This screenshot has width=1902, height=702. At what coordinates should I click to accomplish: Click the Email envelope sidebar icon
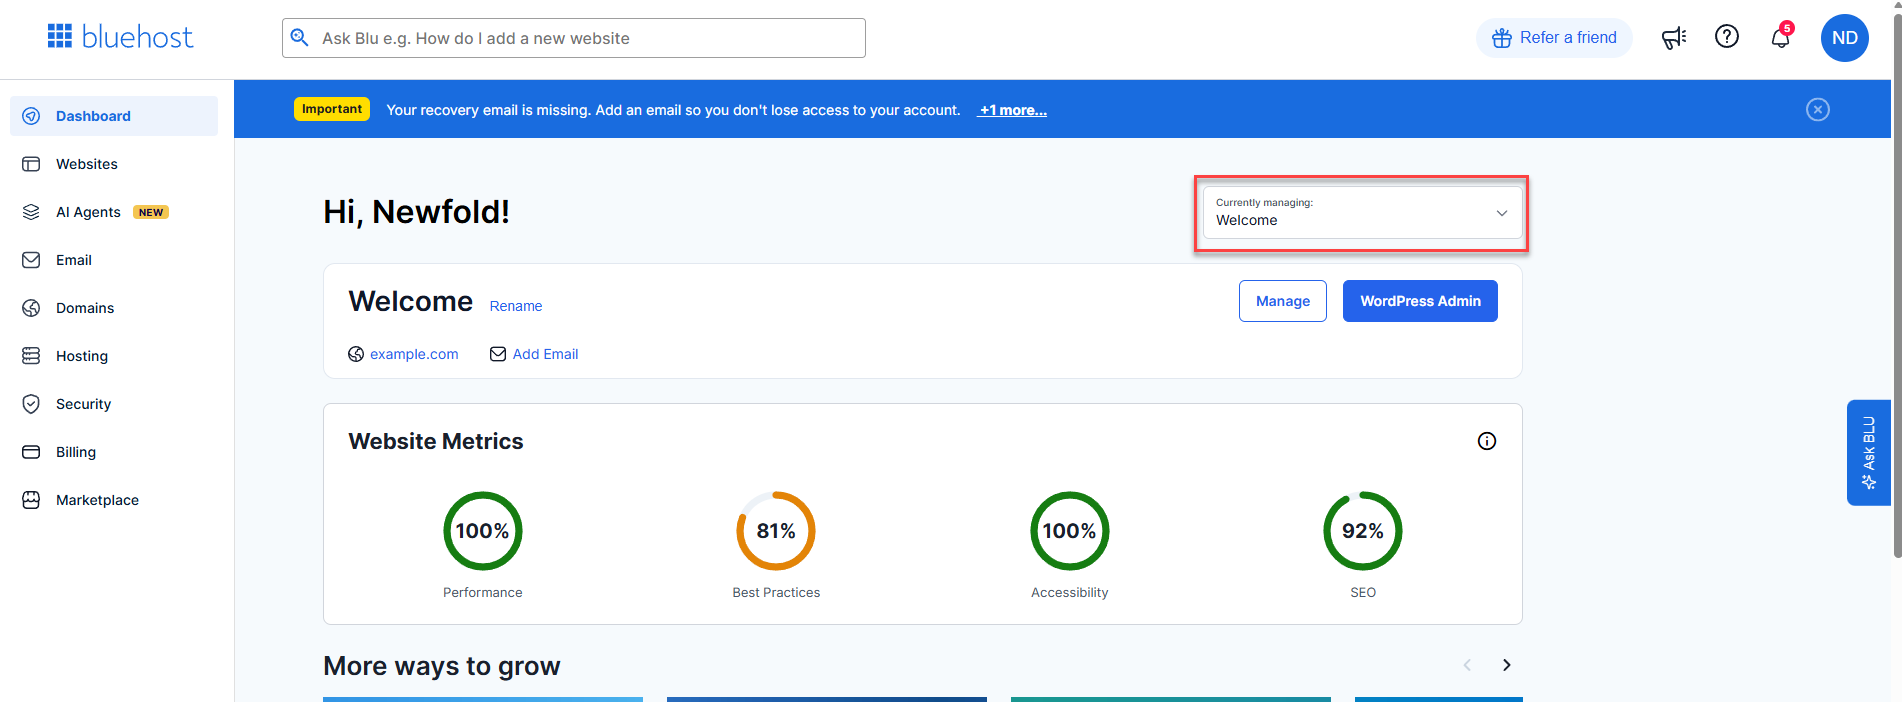[31, 260]
